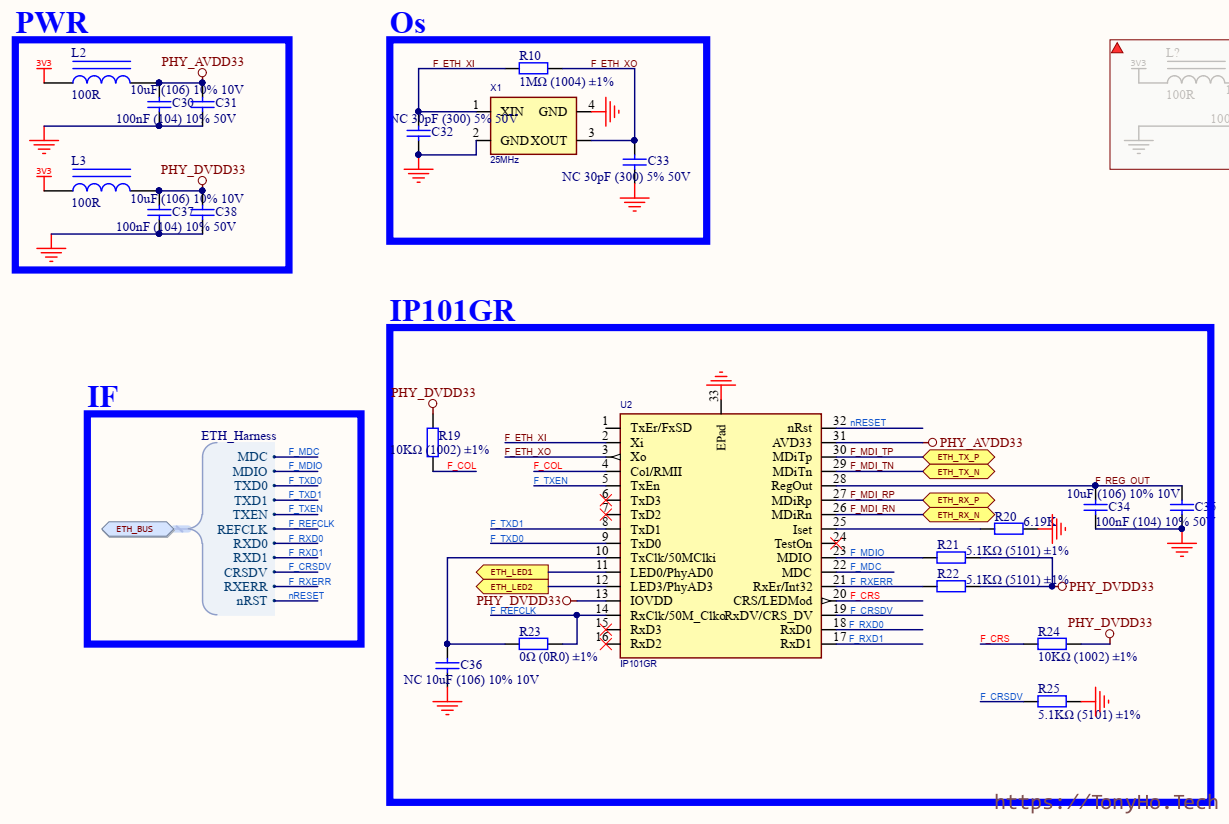Select the R23 zero-ohm resistor
The image size is (1229, 824).
point(531,644)
